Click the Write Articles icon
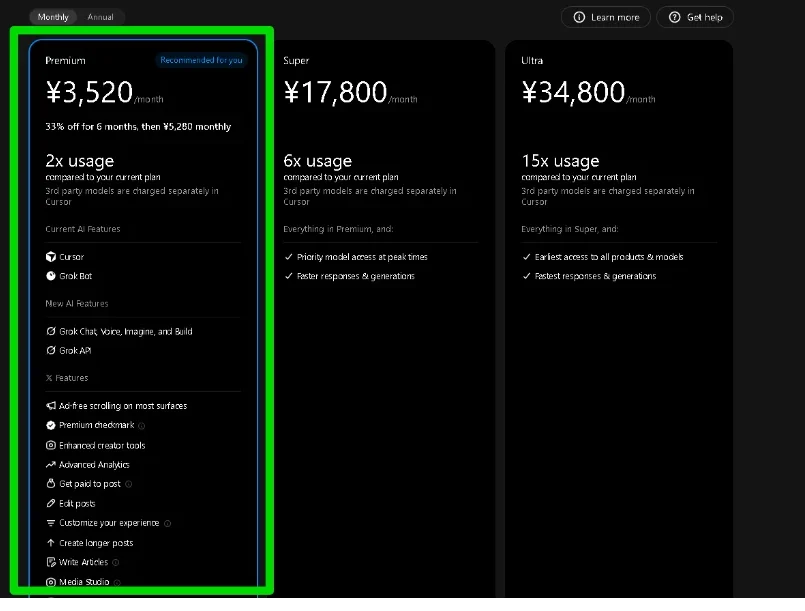The image size is (805, 611). pyautogui.click(x=51, y=562)
